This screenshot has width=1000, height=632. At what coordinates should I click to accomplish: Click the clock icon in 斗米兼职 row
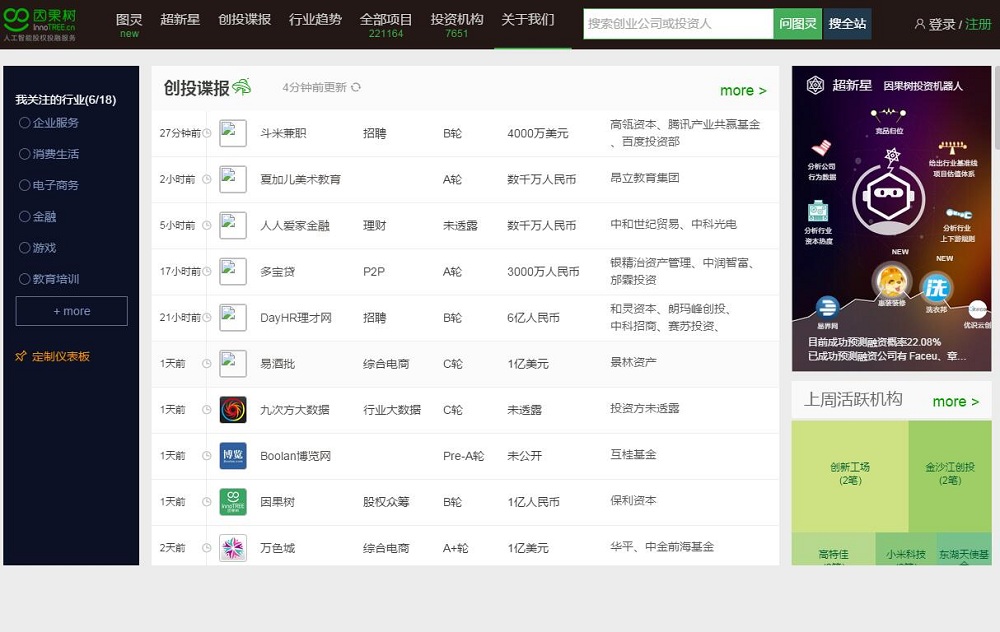(207, 133)
